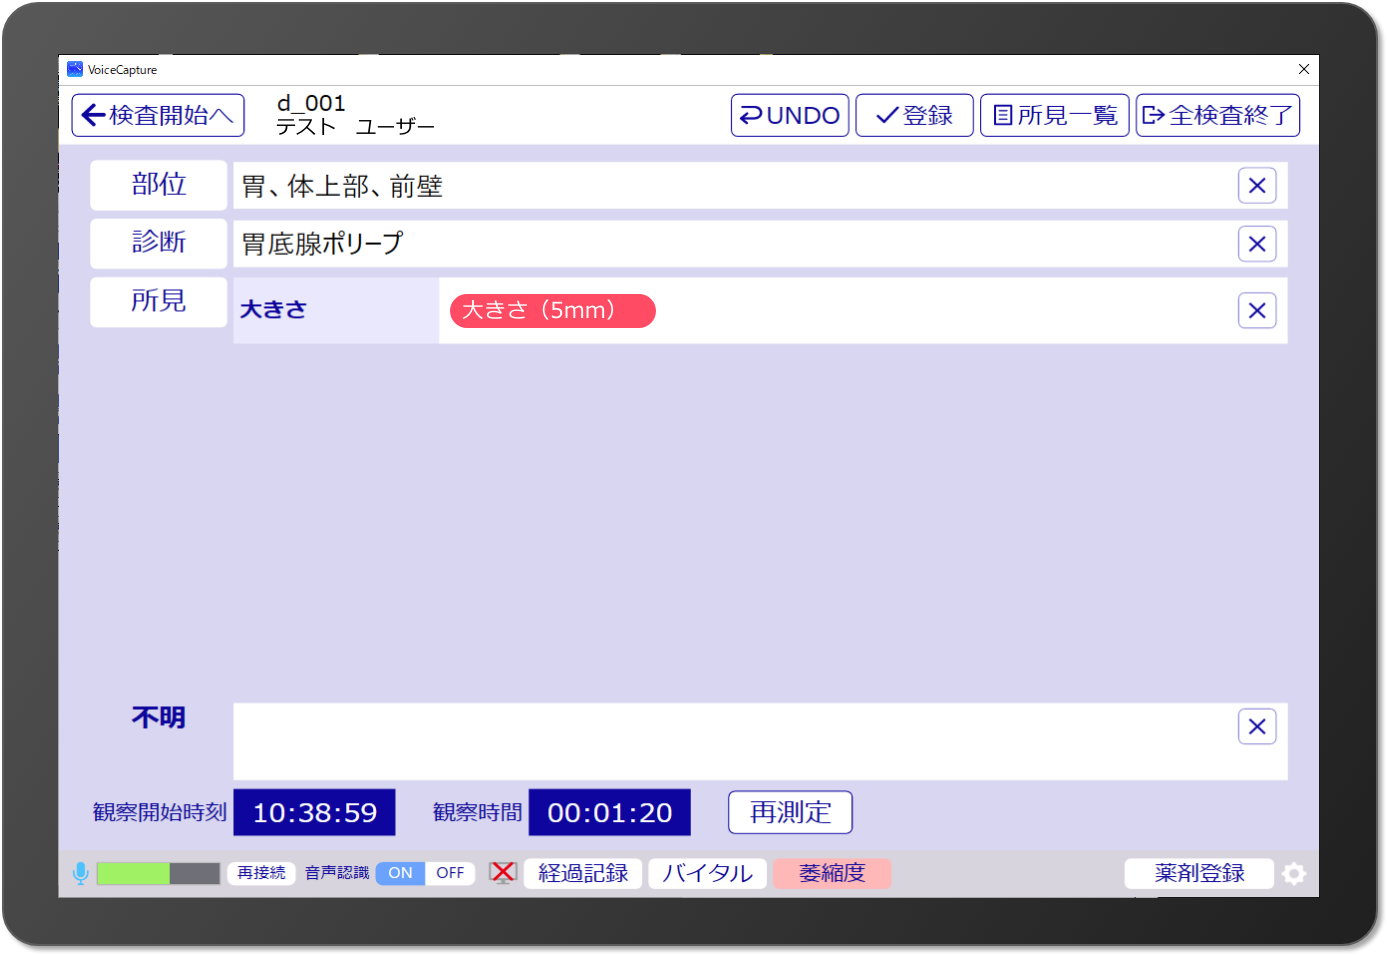This screenshot has width=1388, height=956.
Task: Select the 部位 category button
Action: pyautogui.click(x=159, y=185)
